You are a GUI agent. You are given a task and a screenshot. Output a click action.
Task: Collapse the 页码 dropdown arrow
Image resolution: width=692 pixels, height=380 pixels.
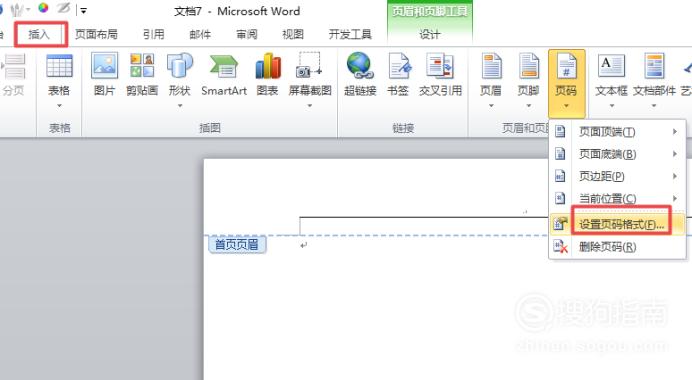click(566, 106)
